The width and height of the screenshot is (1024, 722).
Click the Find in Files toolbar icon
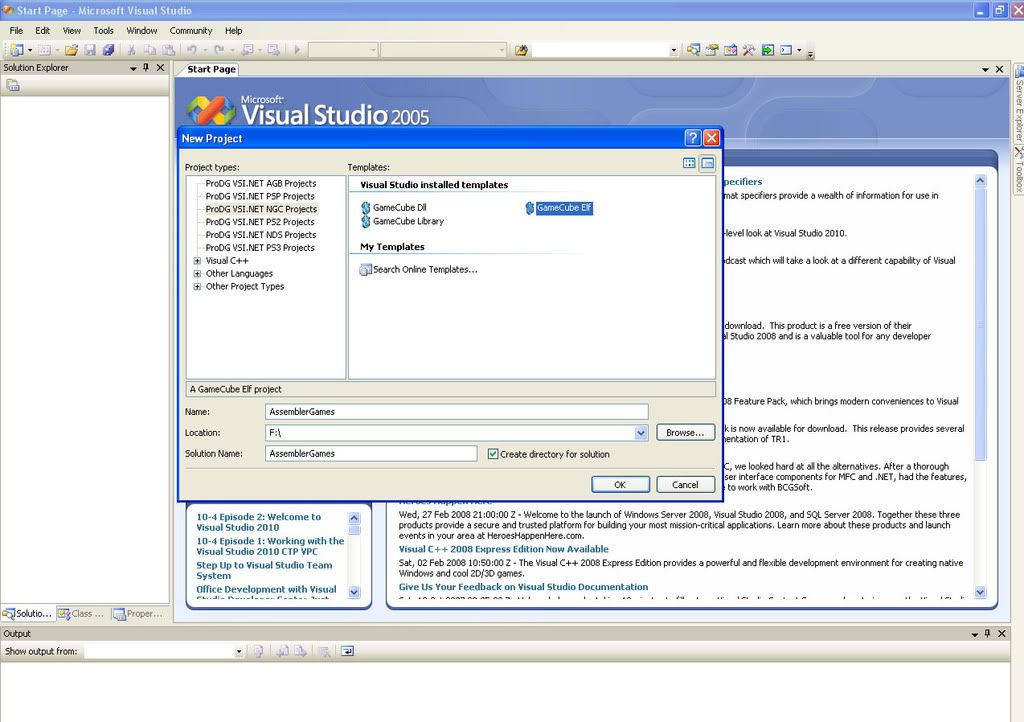(x=521, y=50)
